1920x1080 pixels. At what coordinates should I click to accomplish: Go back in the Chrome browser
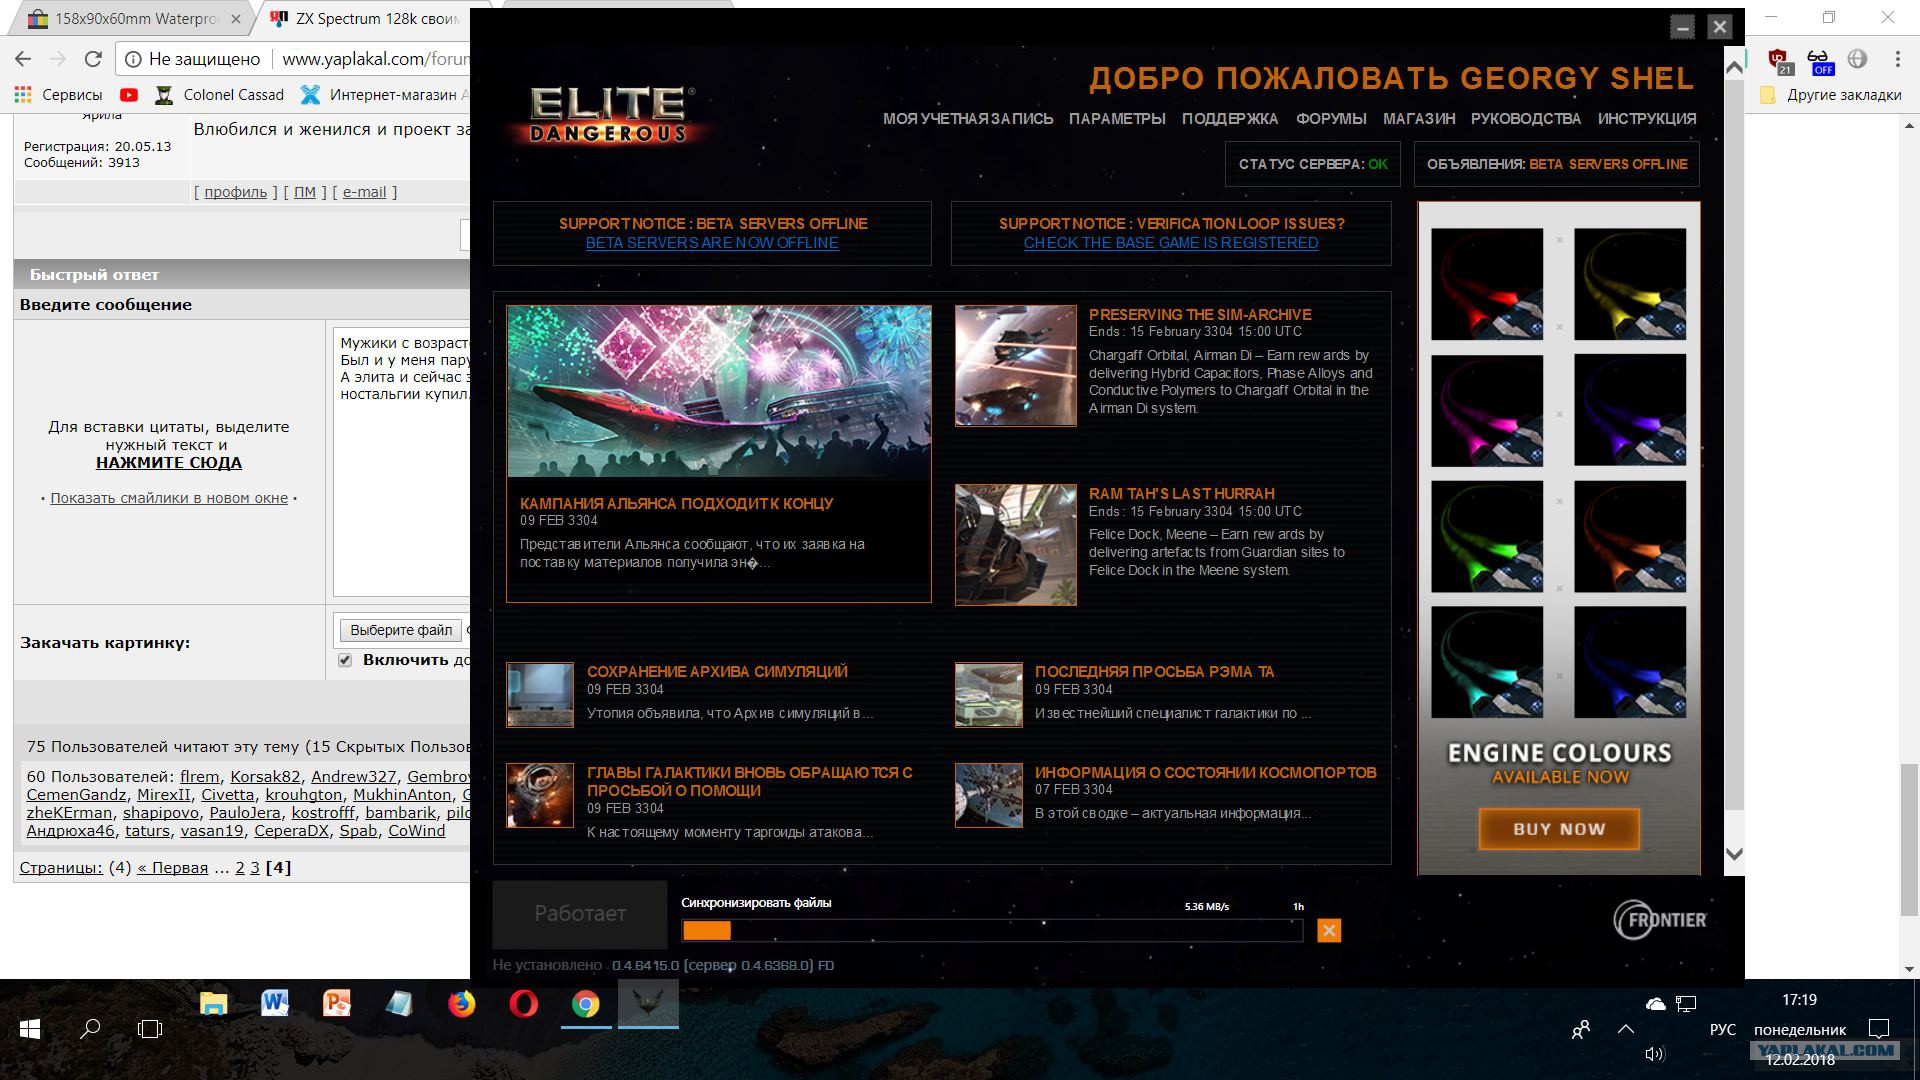pyautogui.click(x=23, y=59)
